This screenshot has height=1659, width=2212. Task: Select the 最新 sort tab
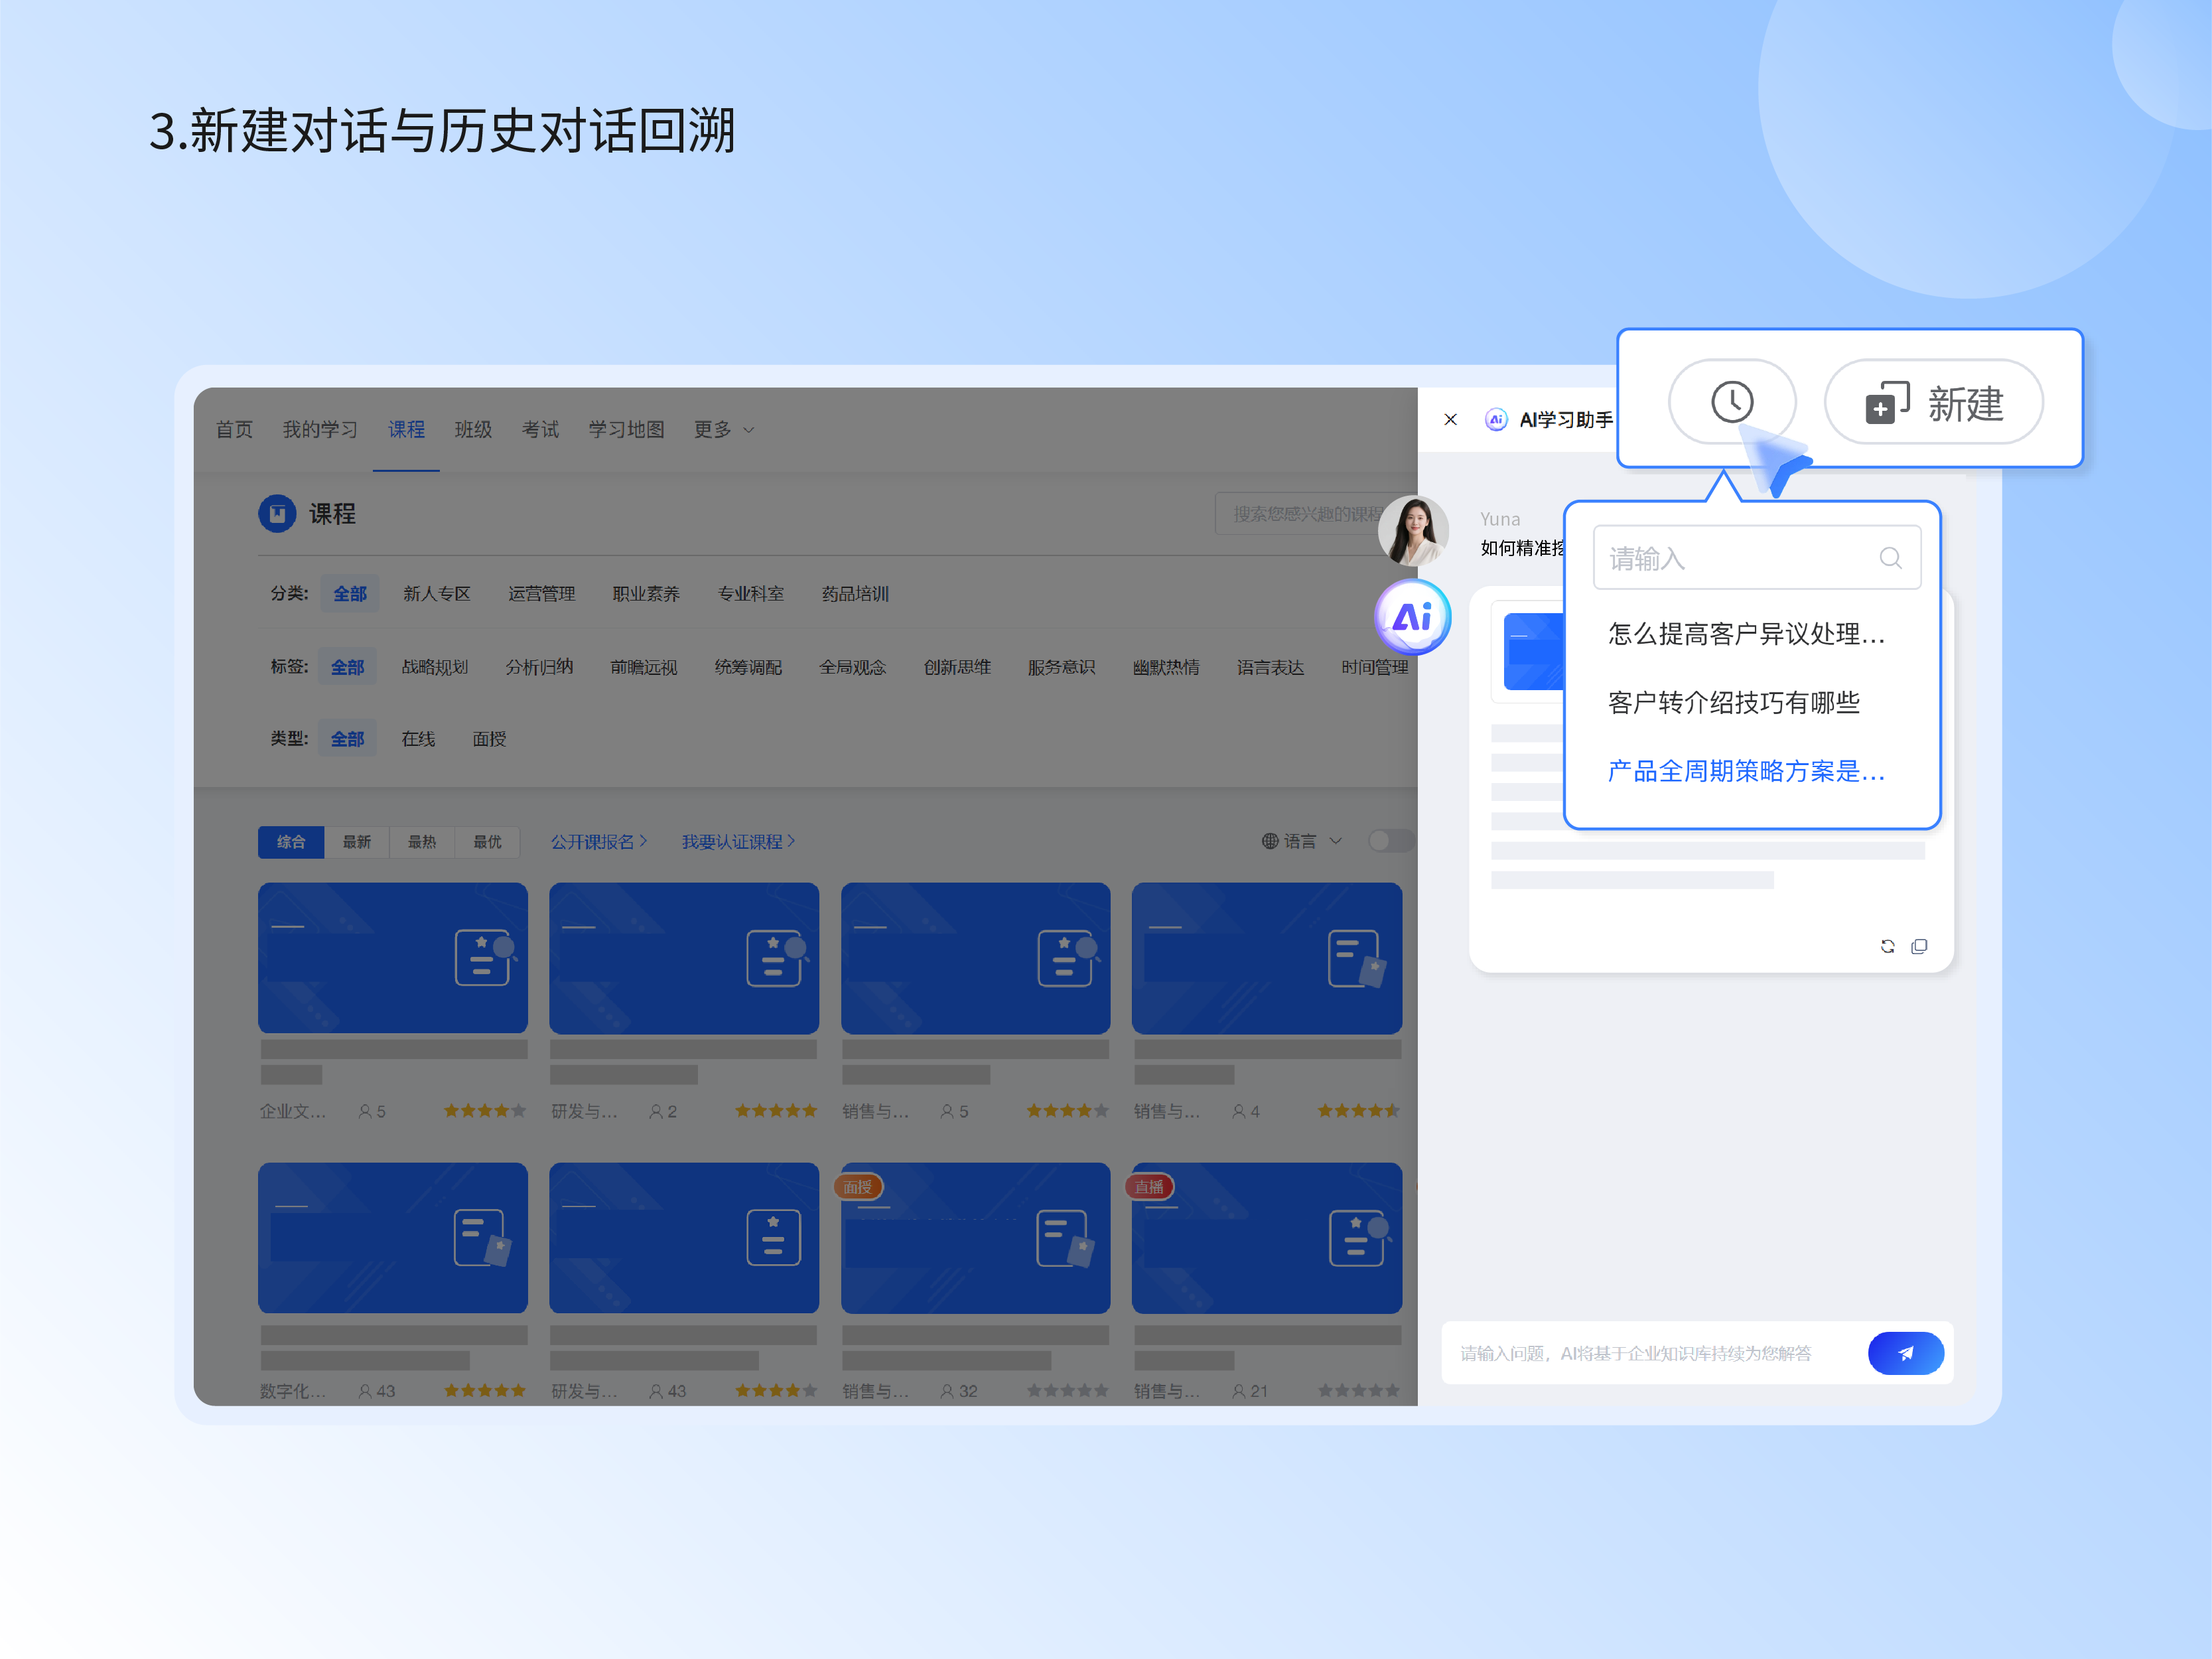point(356,842)
